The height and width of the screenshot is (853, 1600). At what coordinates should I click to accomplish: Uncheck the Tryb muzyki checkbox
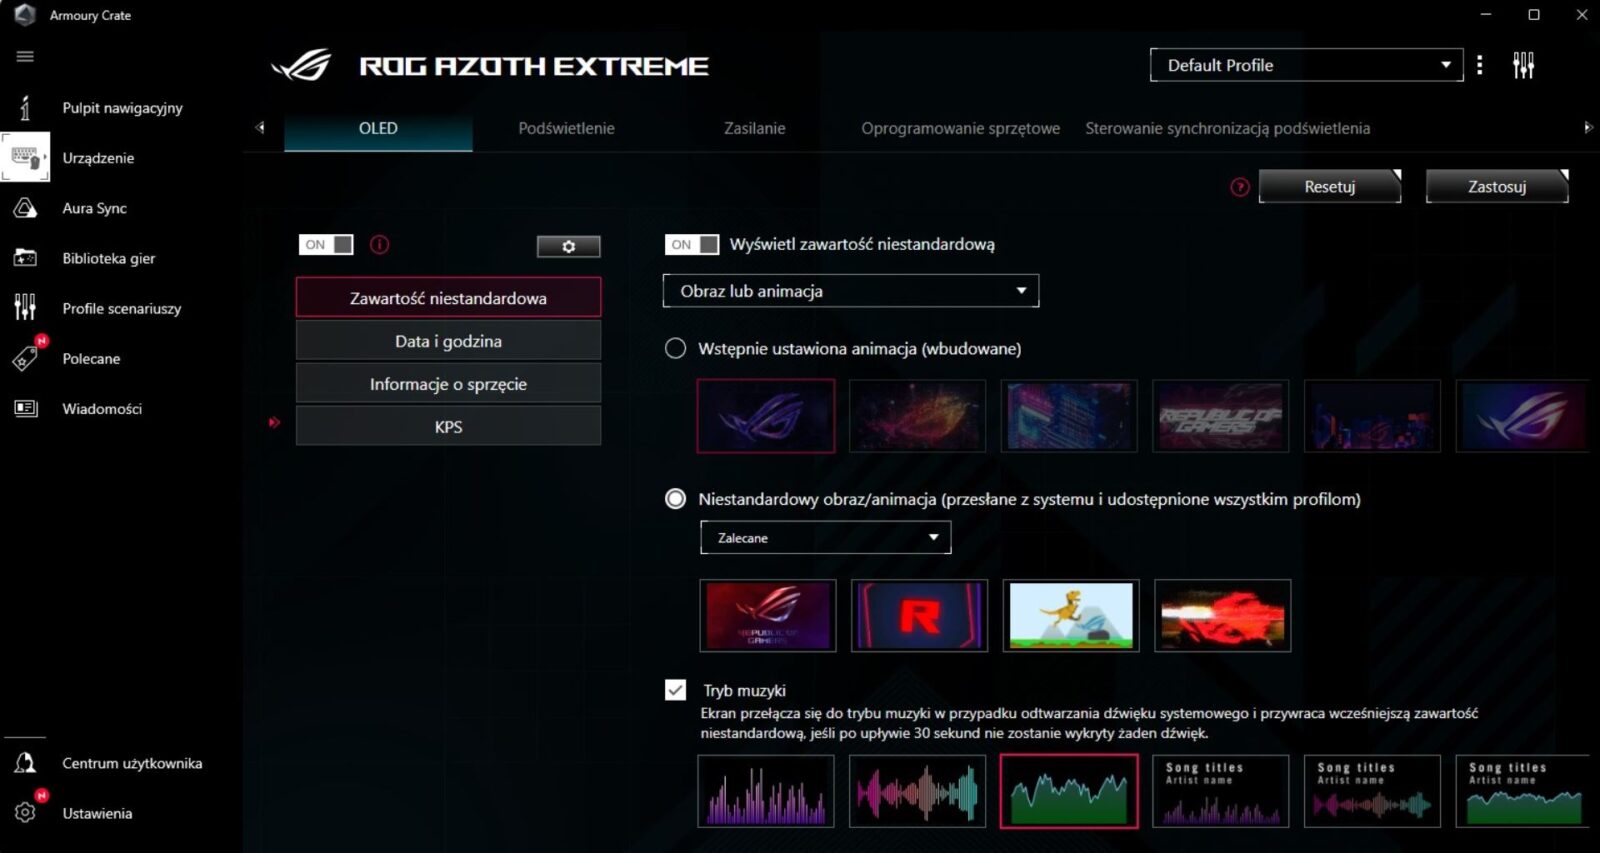[x=676, y=690]
